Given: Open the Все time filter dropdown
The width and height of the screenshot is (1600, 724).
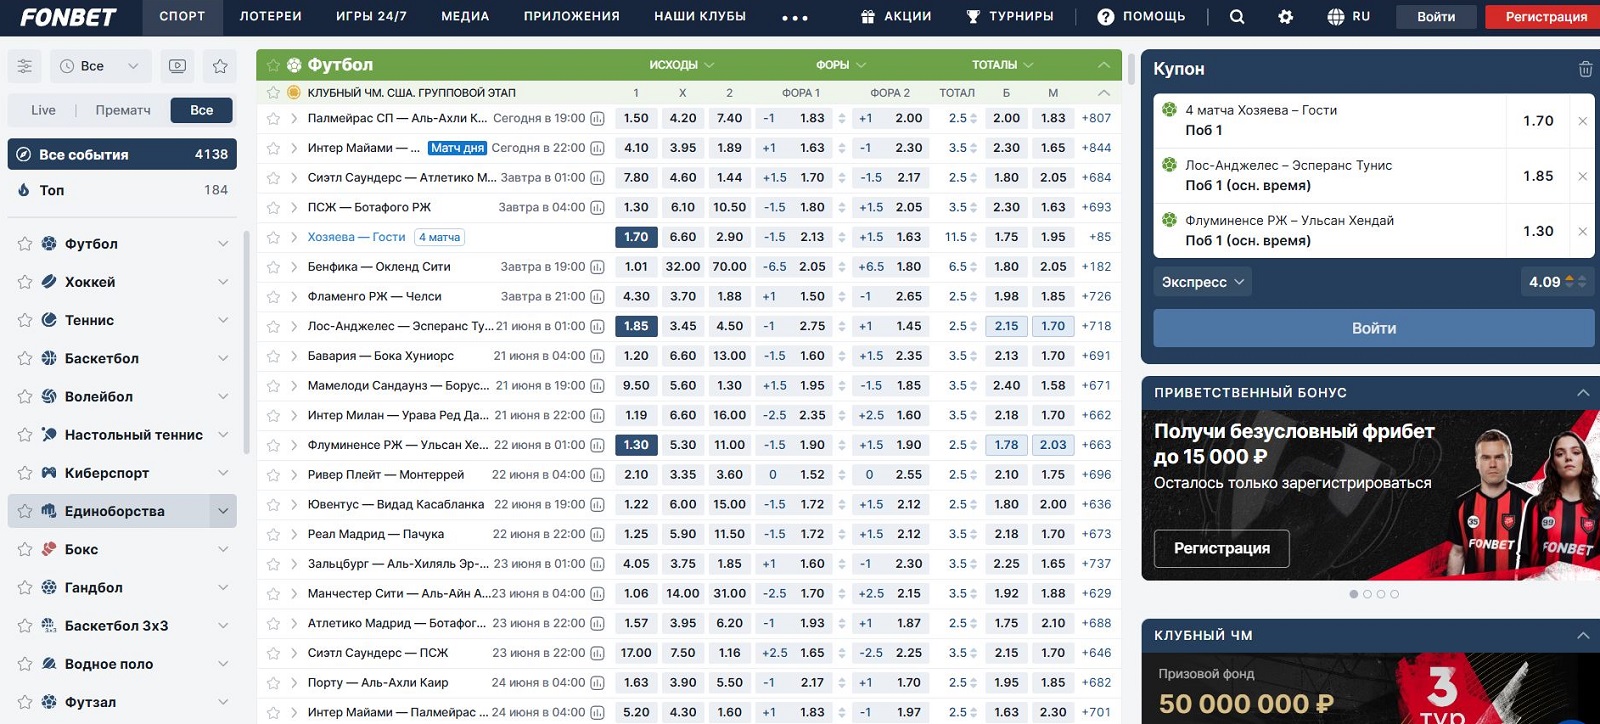Looking at the screenshot, I should pyautogui.click(x=100, y=66).
